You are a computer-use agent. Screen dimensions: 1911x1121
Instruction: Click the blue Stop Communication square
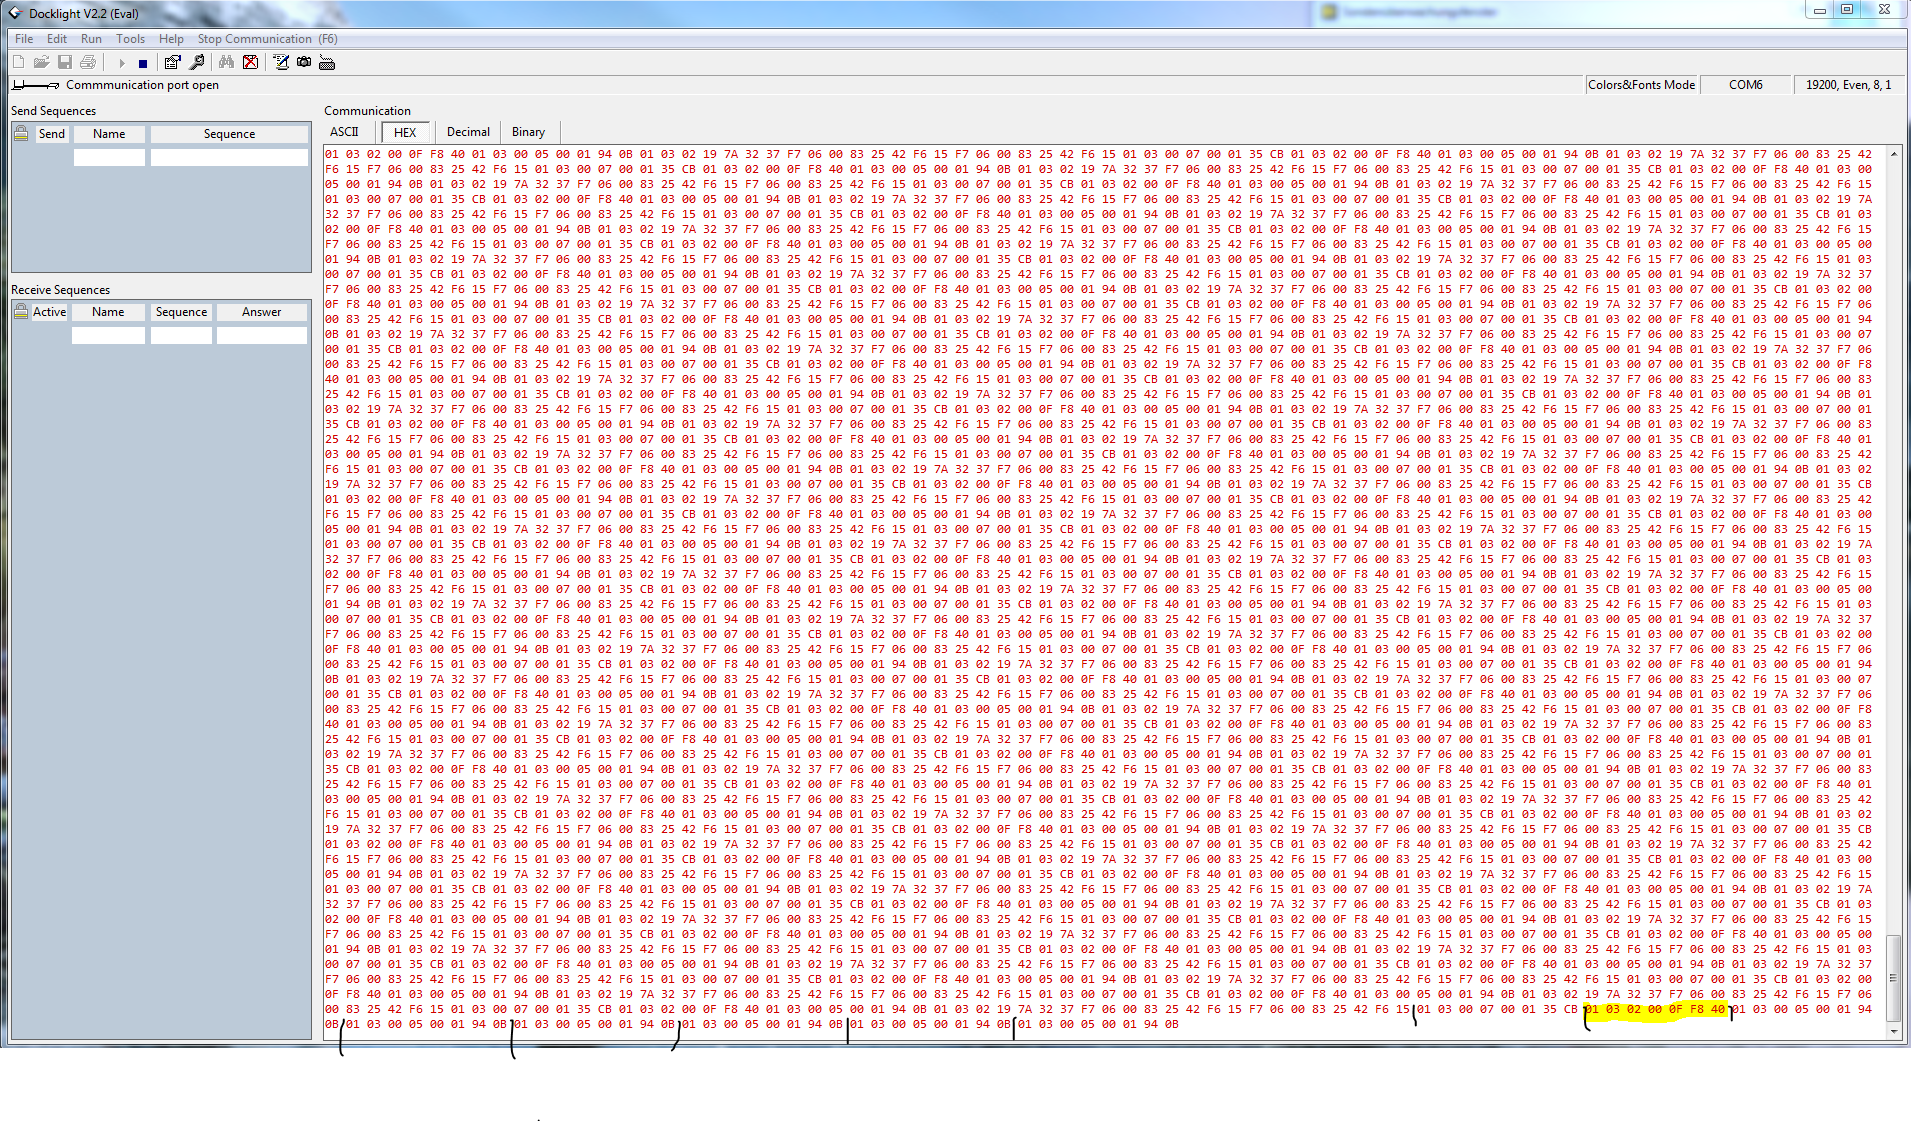tap(143, 63)
